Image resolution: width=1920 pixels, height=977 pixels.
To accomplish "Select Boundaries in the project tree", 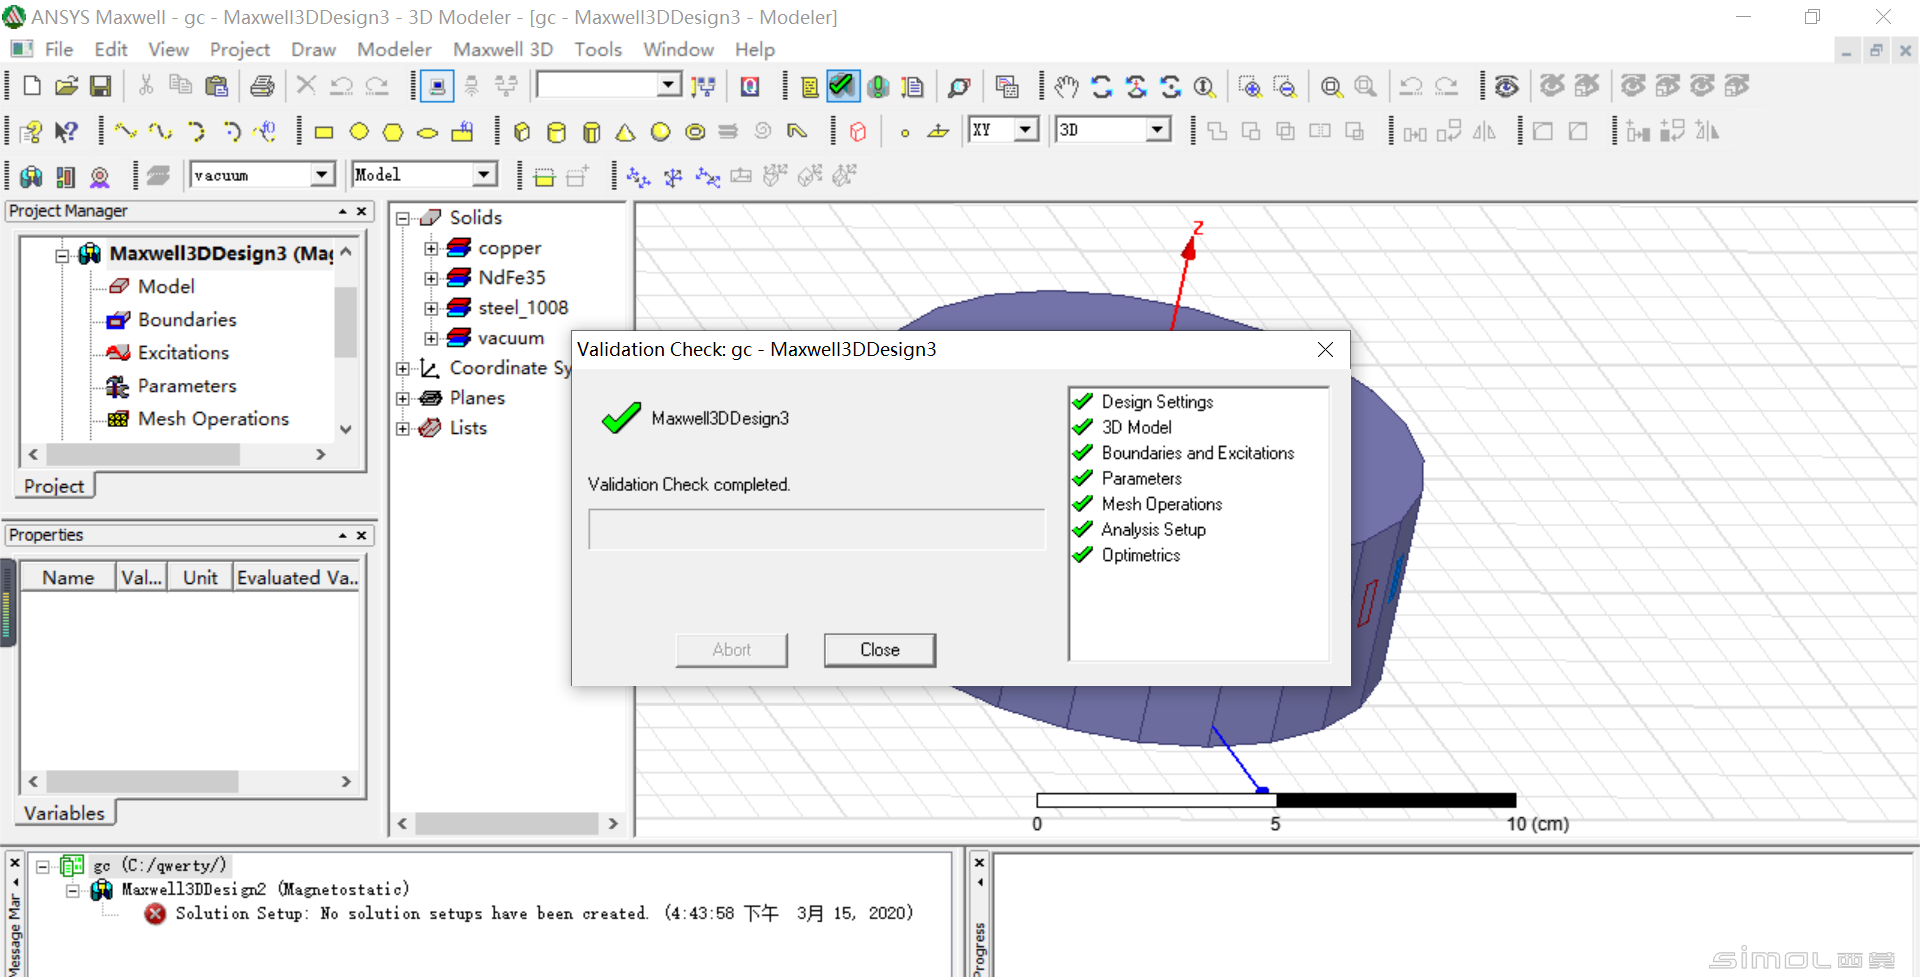I will point(187,320).
